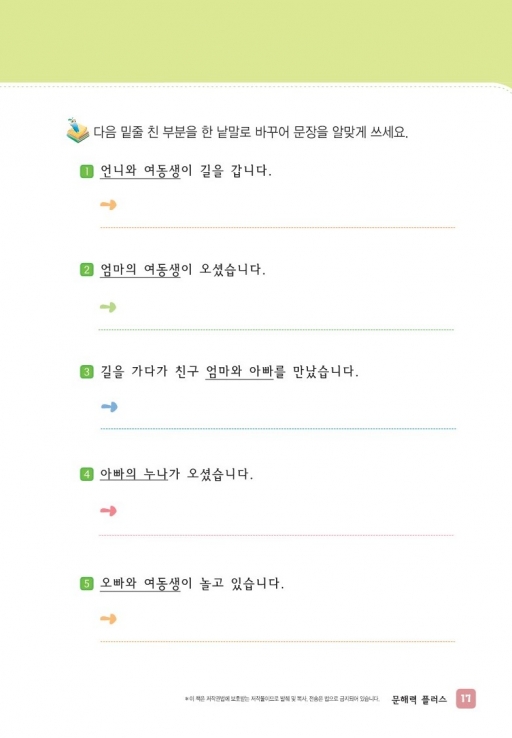This screenshot has width=512, height=738.
Task: Click the blue arrow under question 3
Action: 109,407
